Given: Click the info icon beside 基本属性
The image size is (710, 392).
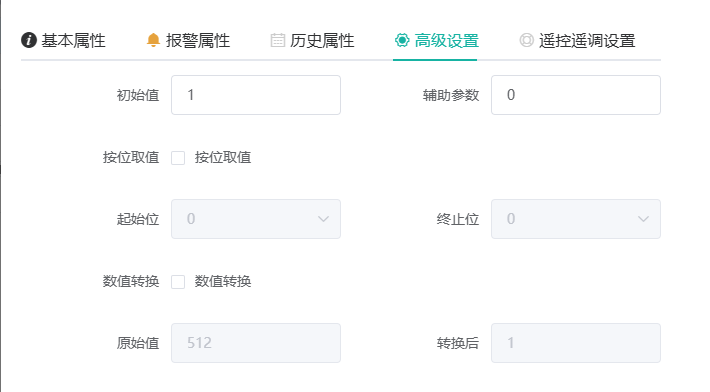Looking at the screenshot, I should 29,40.
